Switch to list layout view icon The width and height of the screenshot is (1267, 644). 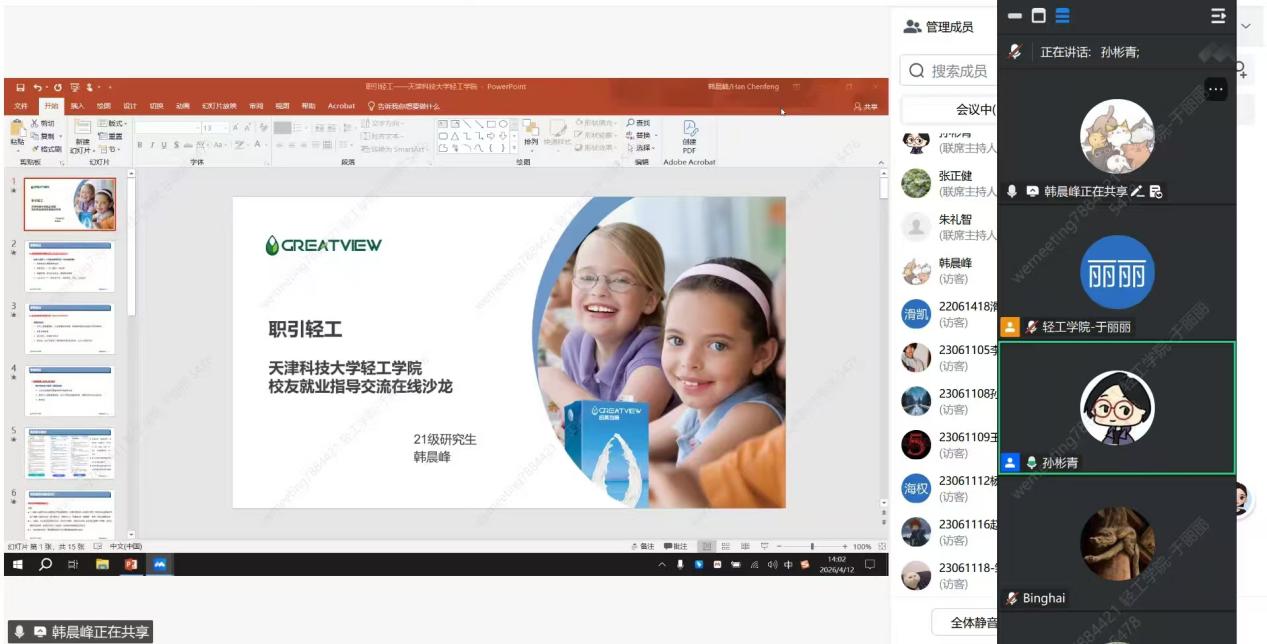click(x=1063, y=16)
